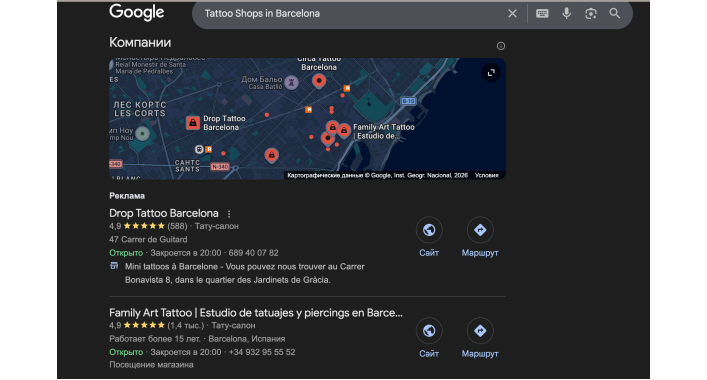Start voice search with the microphone icon
The height and width of the screenshot is (380, 707).
point(566,14)
